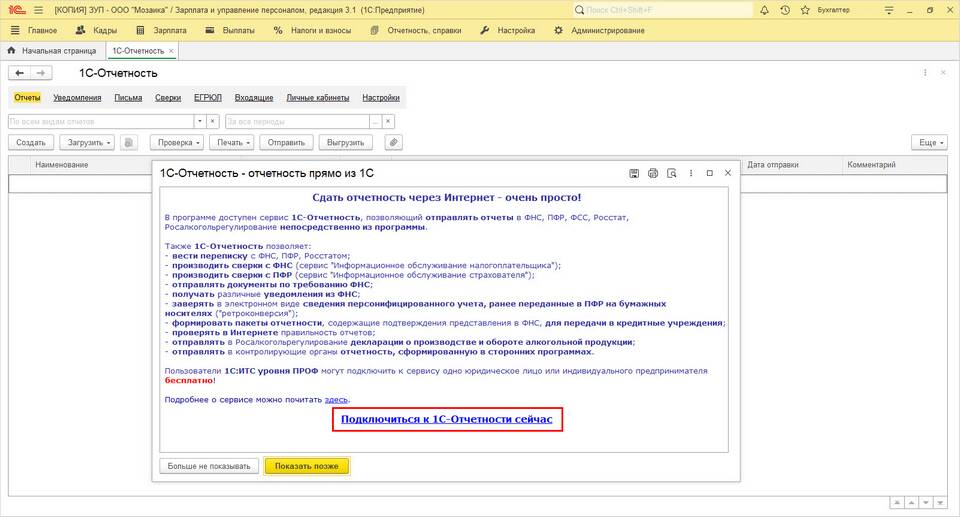Open the Выплаты section

[x=230, y=30]
